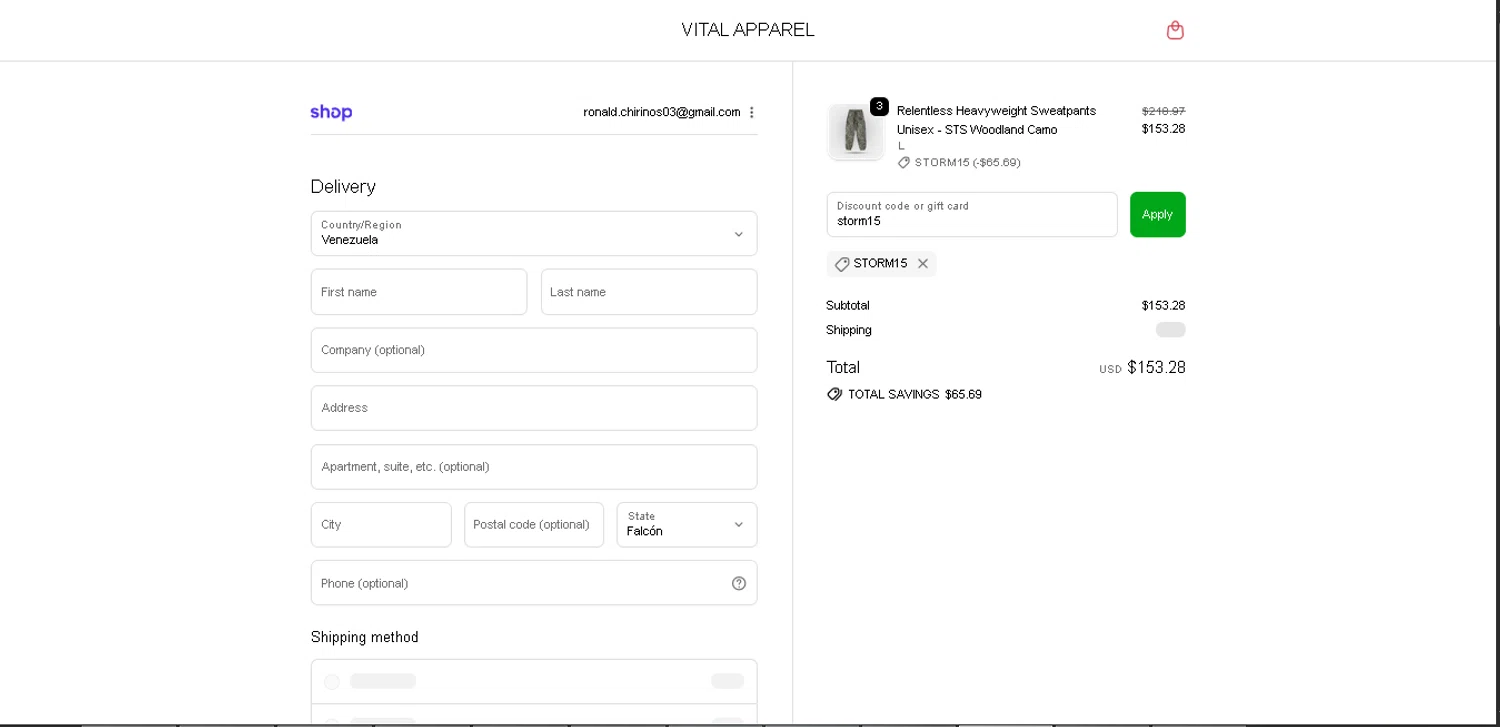Click the City field
Screen dimensions: 1500x727
(381, 524)
